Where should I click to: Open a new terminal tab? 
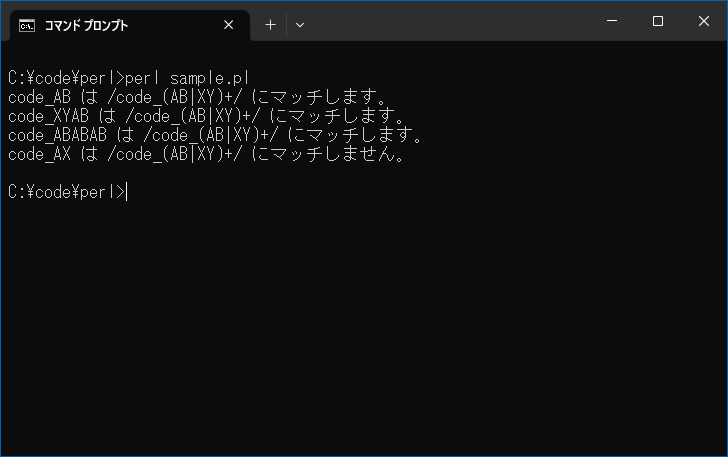(x=270, y=25)
